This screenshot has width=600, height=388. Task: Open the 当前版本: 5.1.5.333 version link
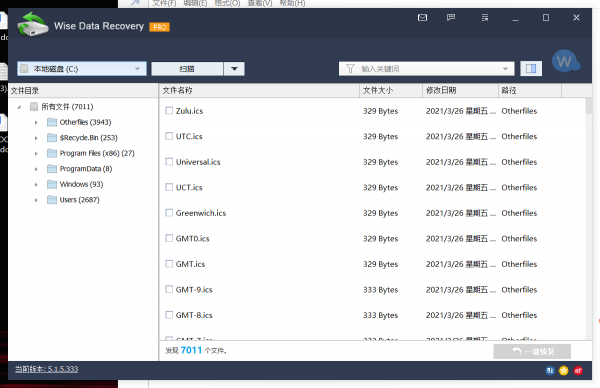[46, 369]
